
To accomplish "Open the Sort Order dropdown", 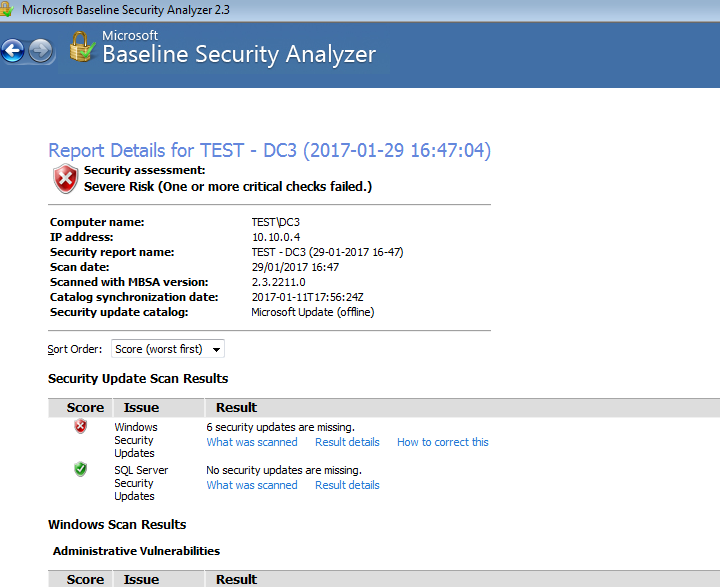I will (x=168, y=349).
